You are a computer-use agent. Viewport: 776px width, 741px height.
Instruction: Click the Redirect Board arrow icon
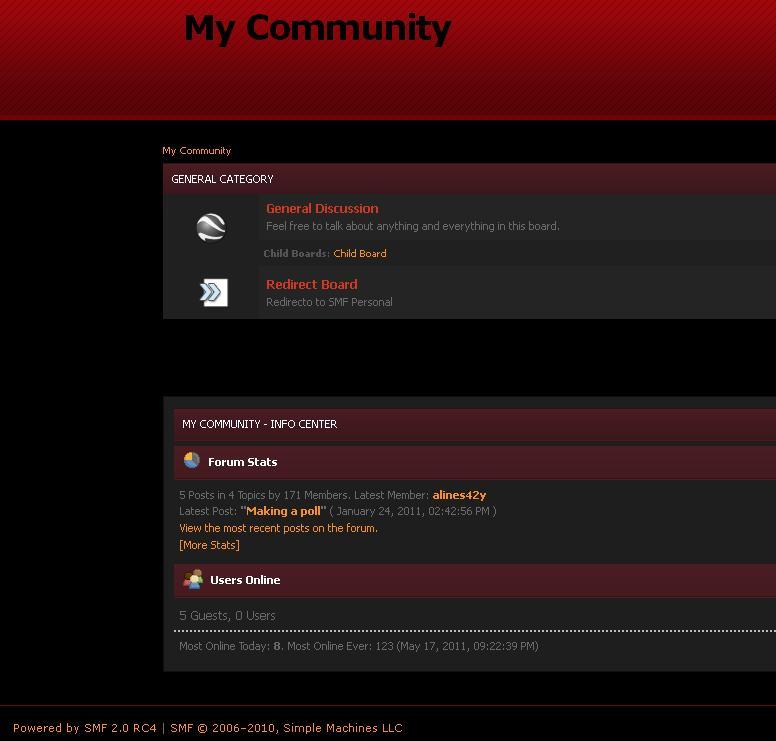[214, 293]
